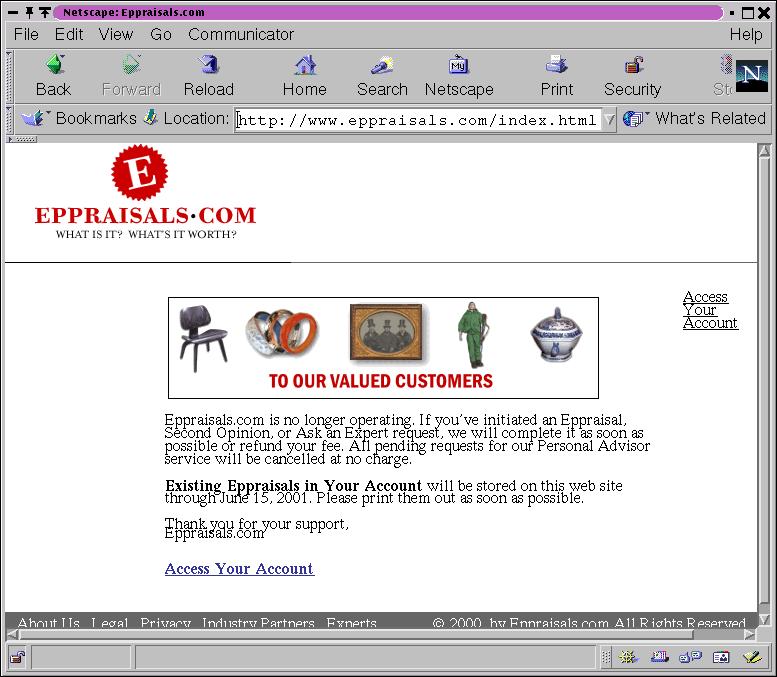Open Mail inbox from component bar

click(660, 658)
